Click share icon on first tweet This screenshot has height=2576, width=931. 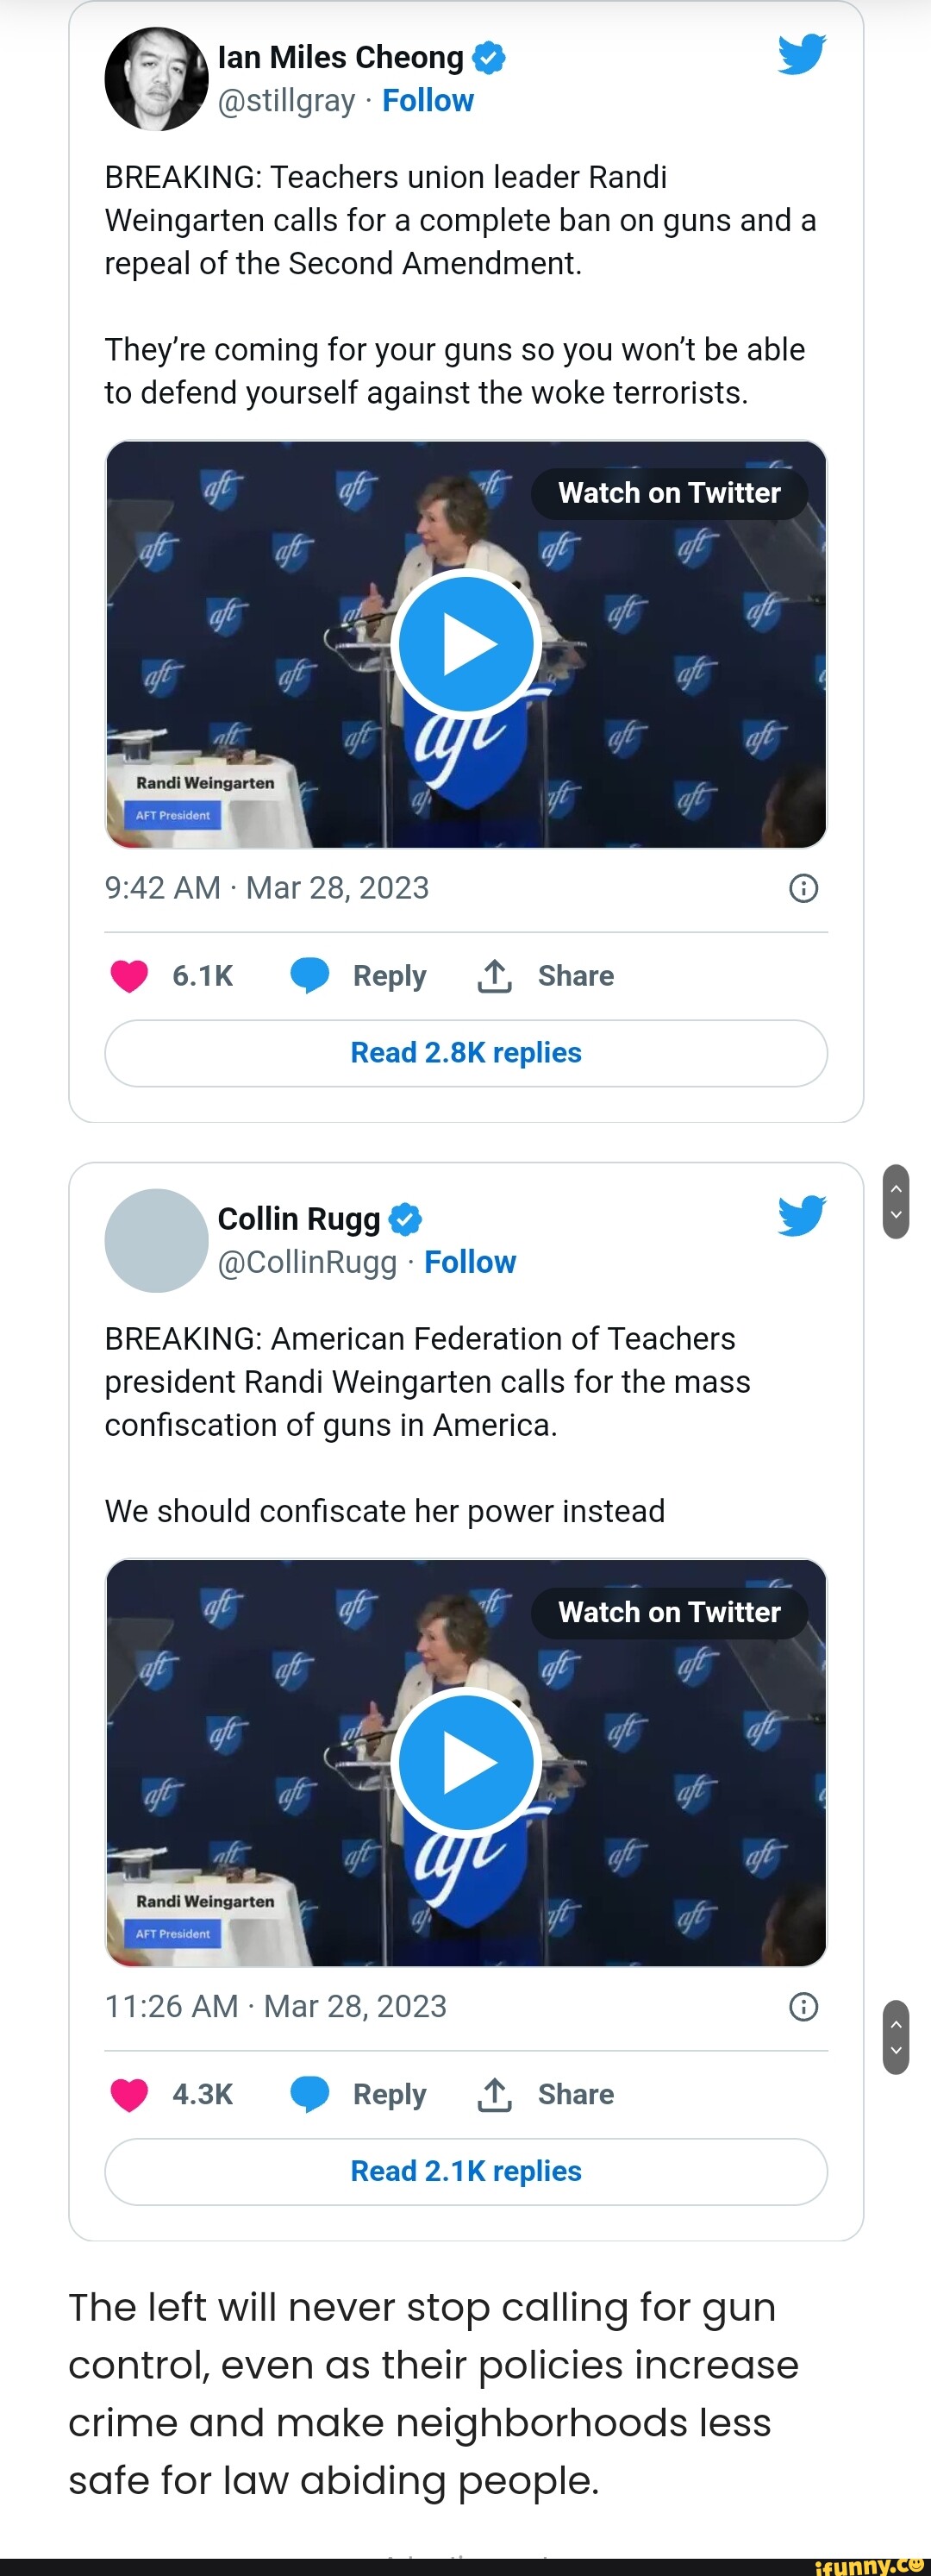tap(494, 975)
